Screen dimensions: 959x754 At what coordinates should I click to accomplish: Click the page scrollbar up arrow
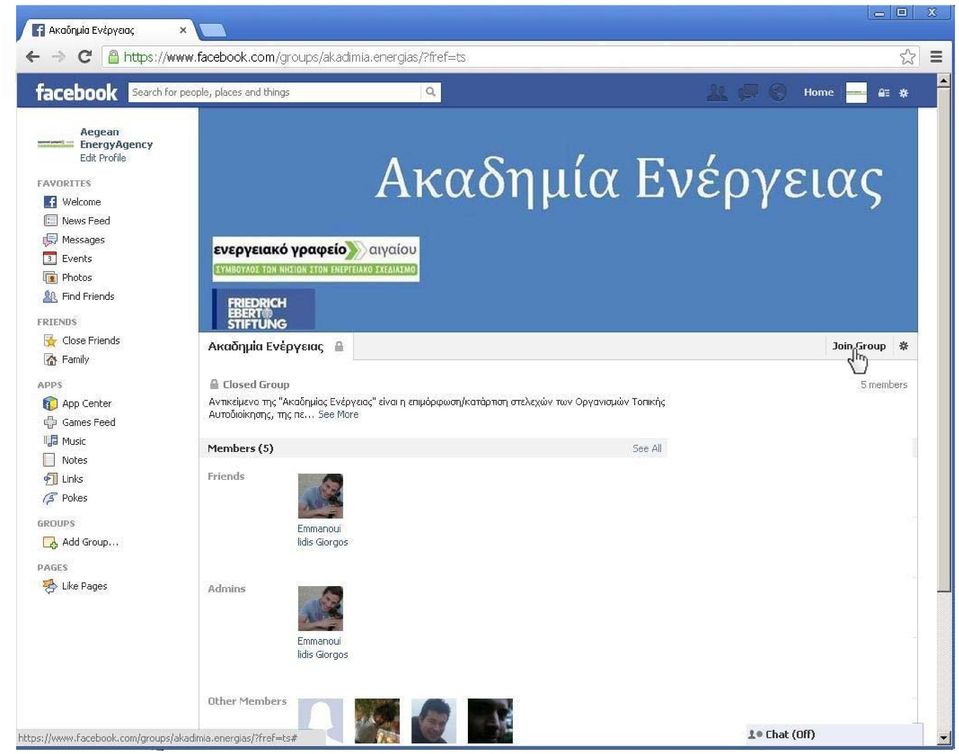[944, 81]
